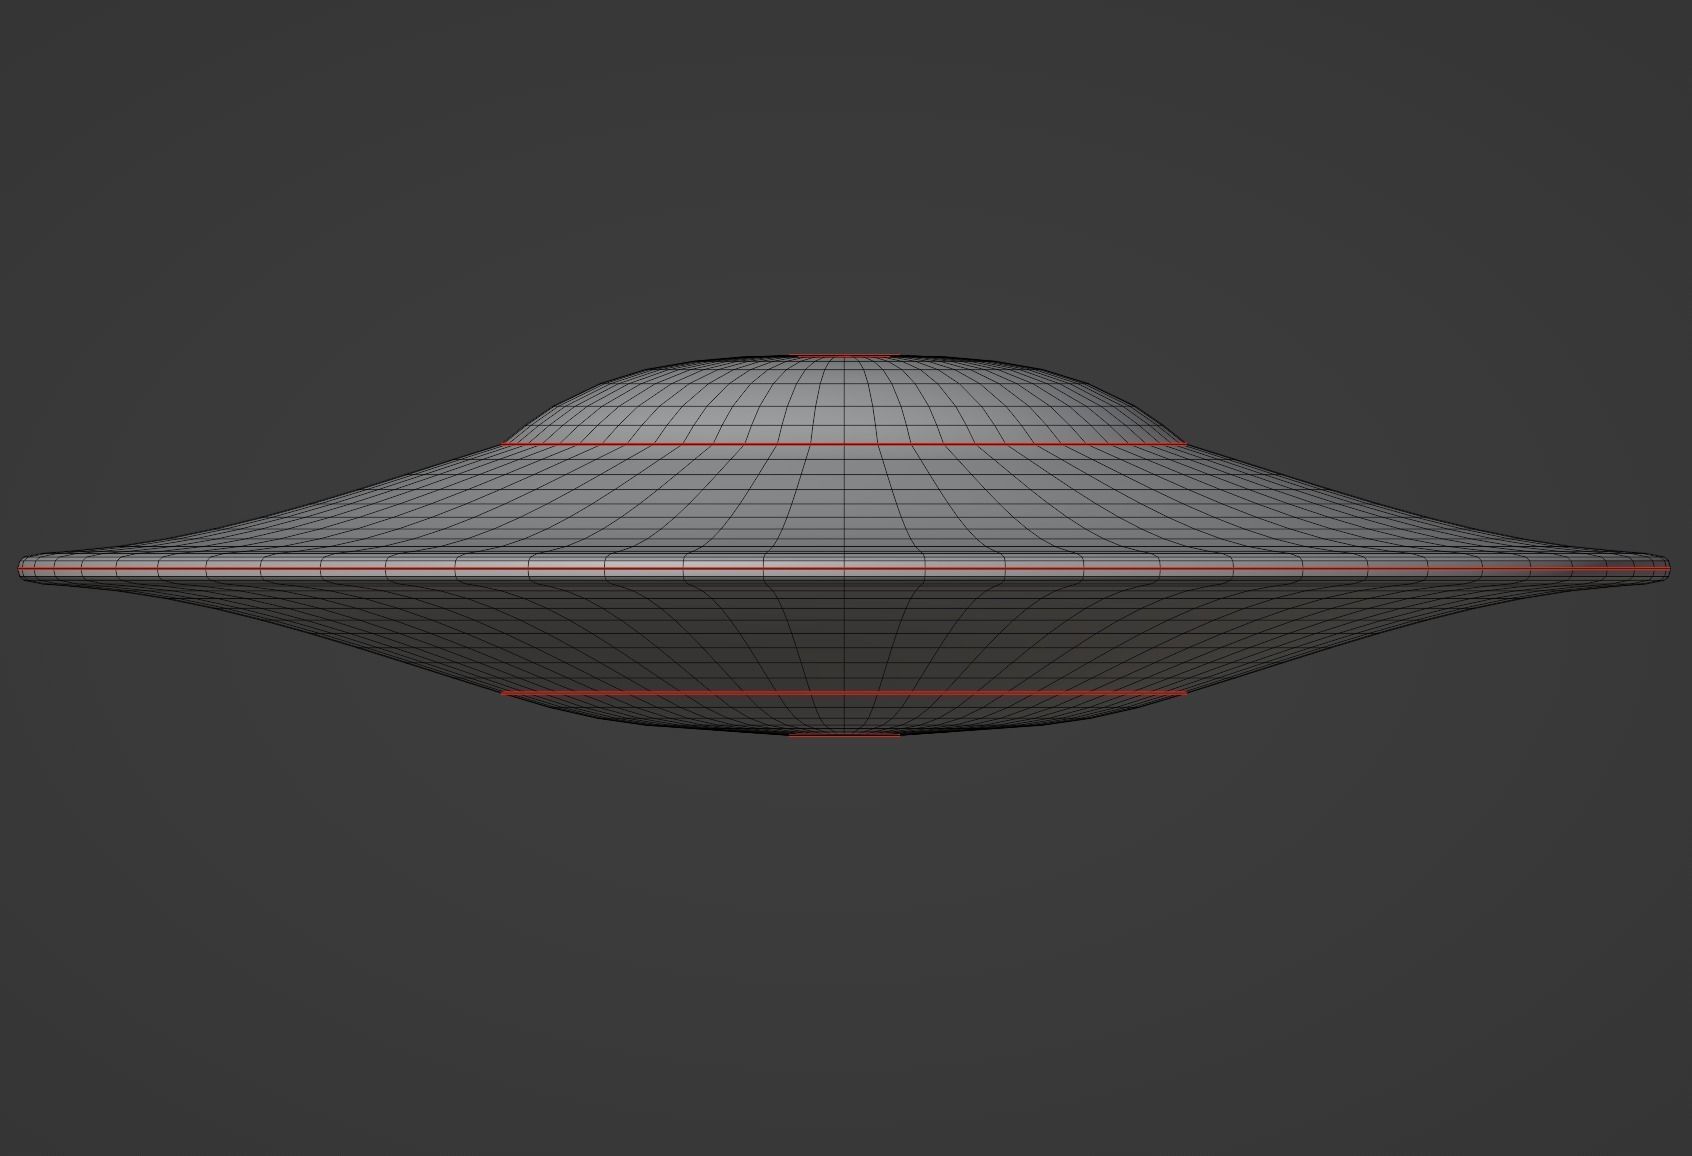This screenshot has width=1692, height=1156.
Task: Click the red seam loop below the top dome
Action: coord(845,443)
